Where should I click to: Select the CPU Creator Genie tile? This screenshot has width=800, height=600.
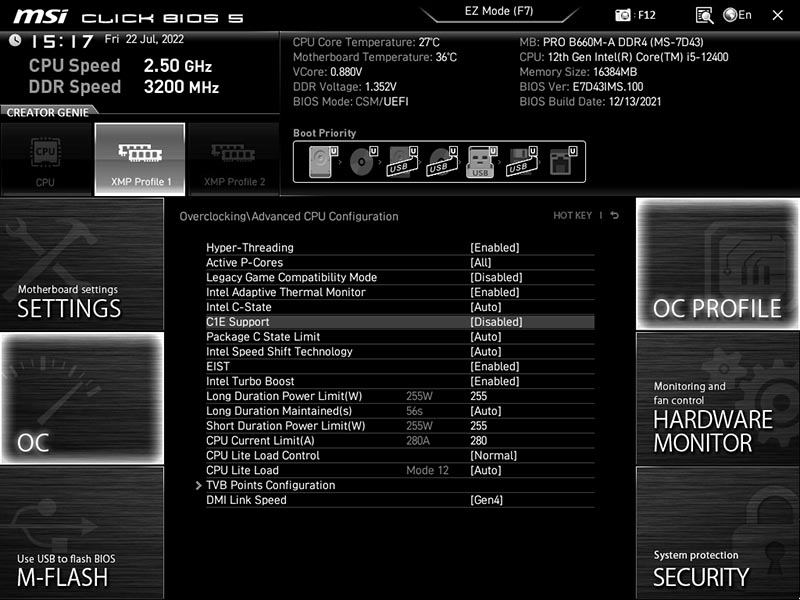46,160
